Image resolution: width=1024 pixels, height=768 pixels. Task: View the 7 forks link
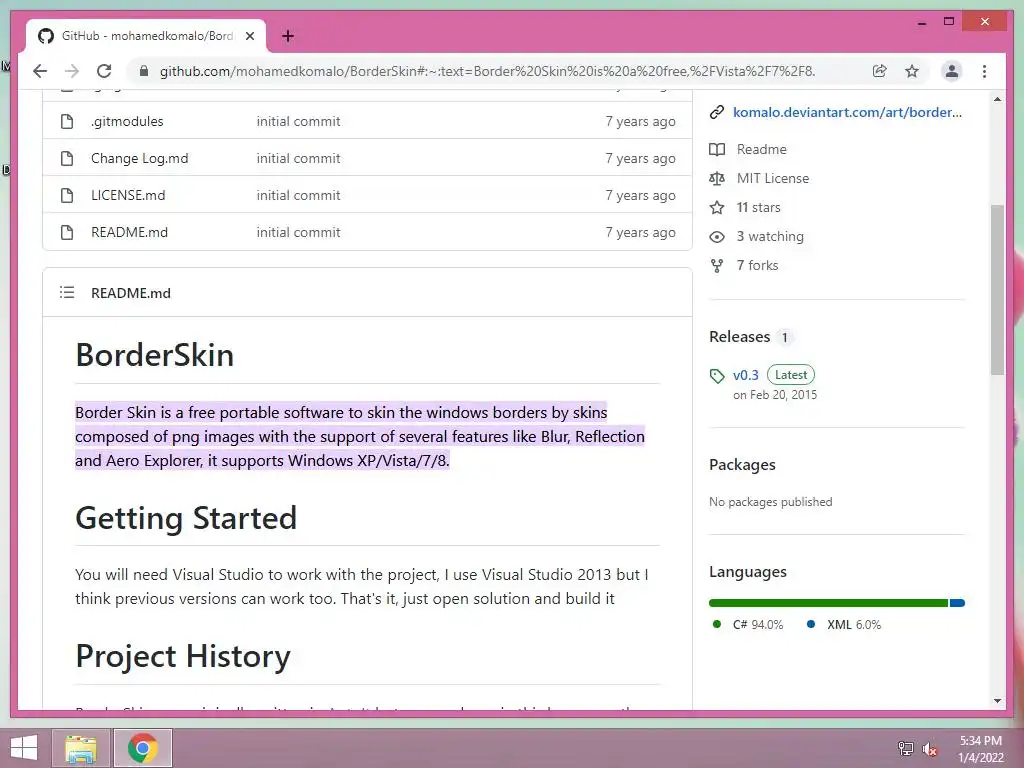pyautogui.click(x=757, y=265)
